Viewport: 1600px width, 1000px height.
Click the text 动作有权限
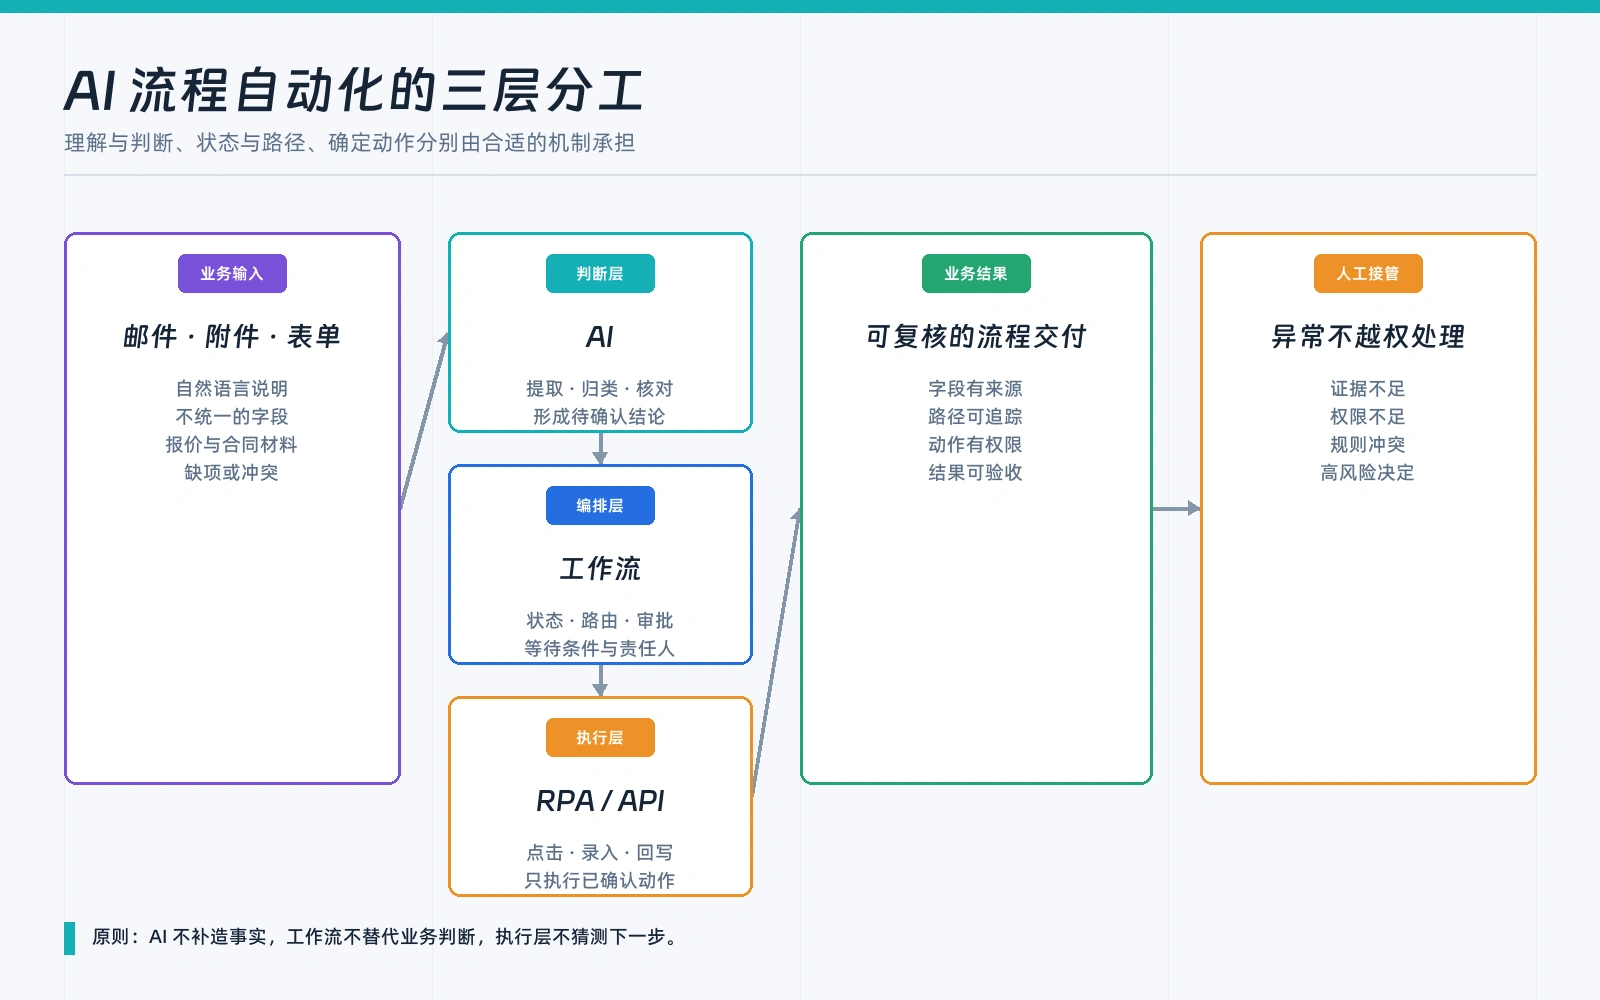pyautogui.click(x=976, y=444)
